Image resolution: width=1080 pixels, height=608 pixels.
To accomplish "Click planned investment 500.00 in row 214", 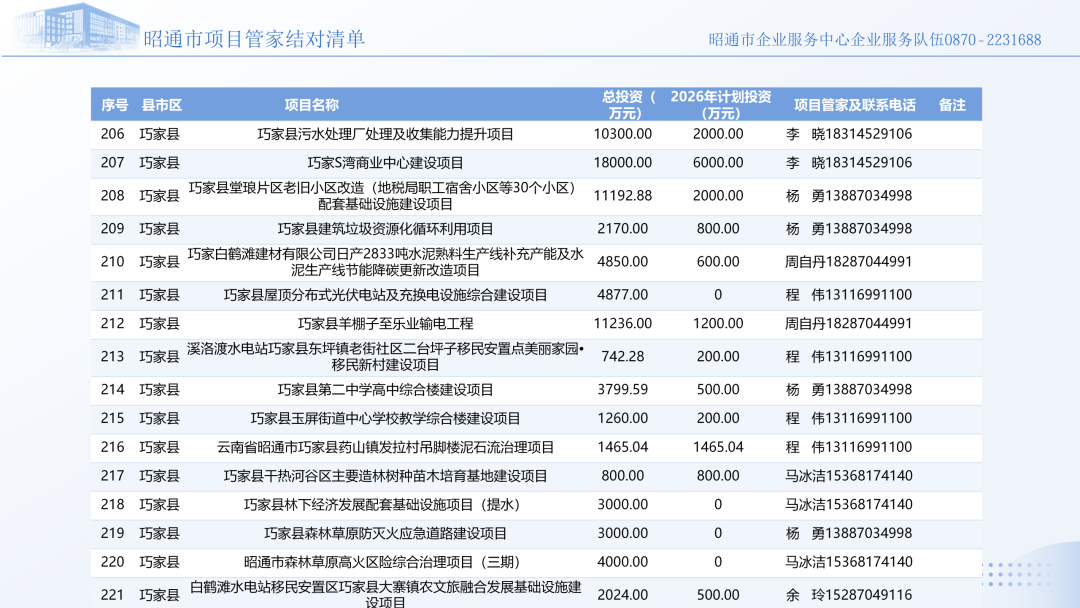I will (x=718, y=390).
